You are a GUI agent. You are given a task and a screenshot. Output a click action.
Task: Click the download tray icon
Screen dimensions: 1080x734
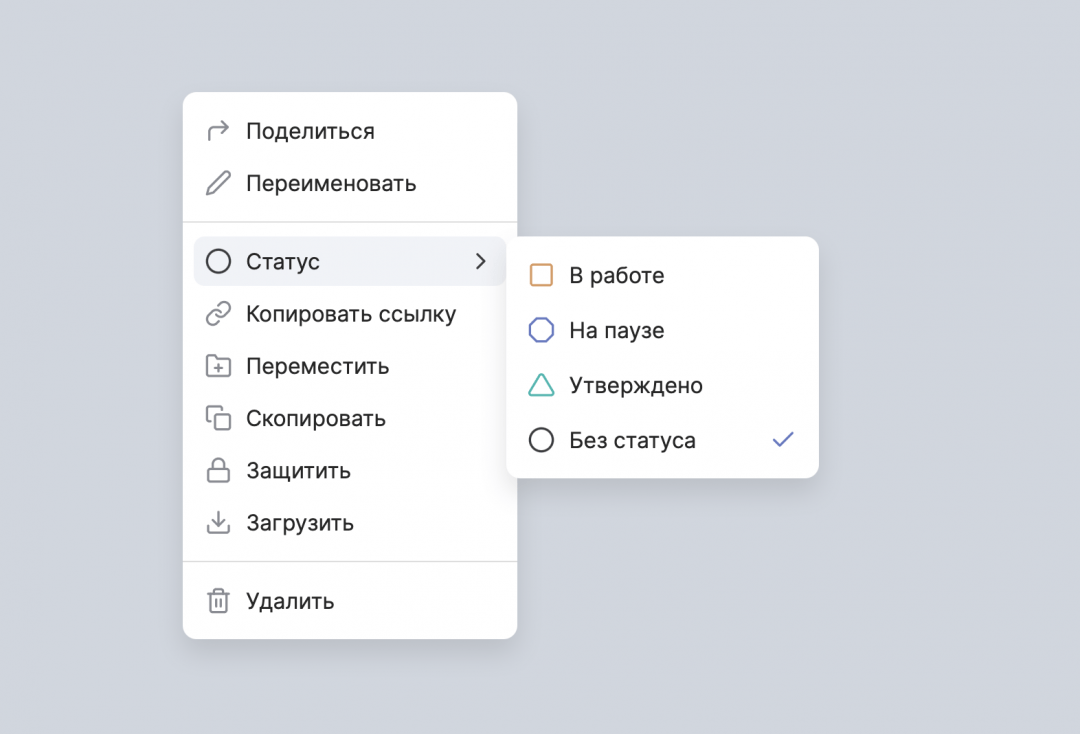(x=217, y=523)
